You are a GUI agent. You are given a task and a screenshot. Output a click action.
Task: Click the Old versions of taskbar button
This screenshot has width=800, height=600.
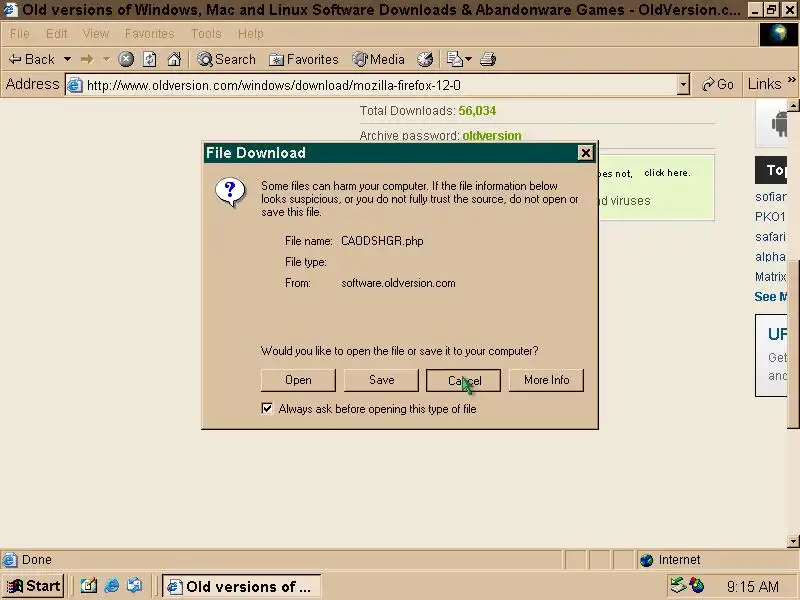241,586
